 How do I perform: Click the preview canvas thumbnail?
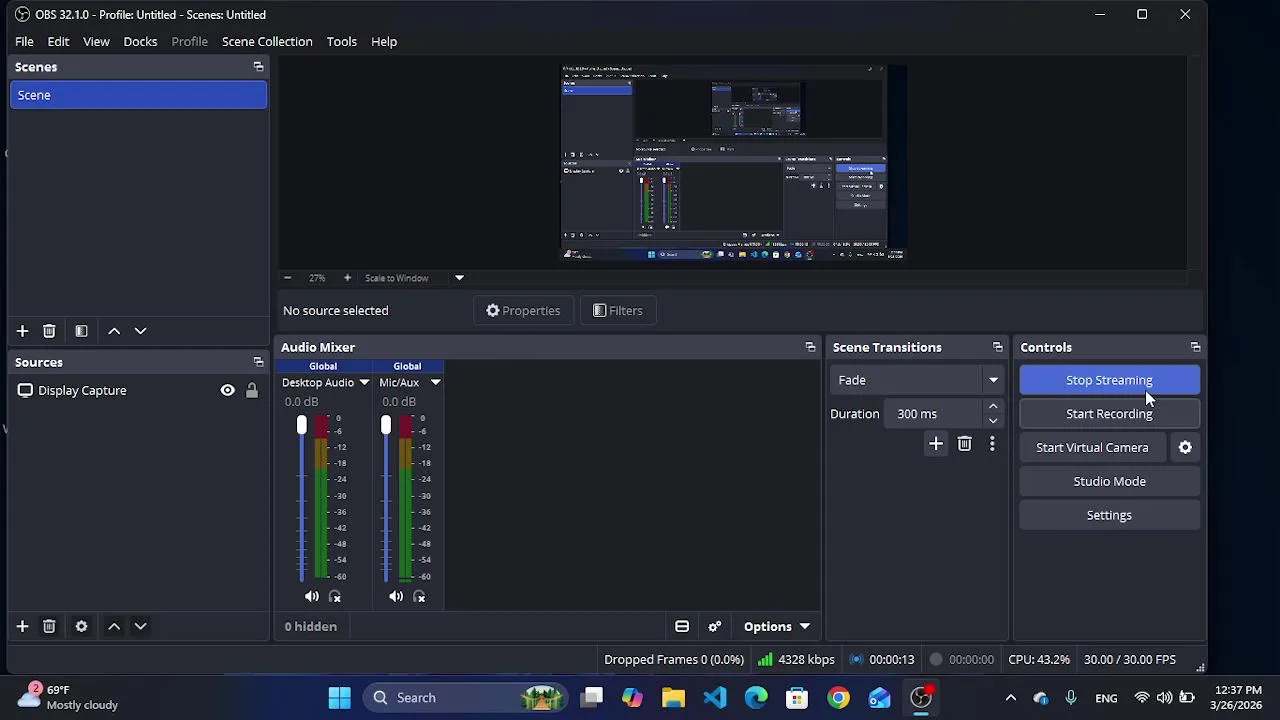(x=733, y=163)
